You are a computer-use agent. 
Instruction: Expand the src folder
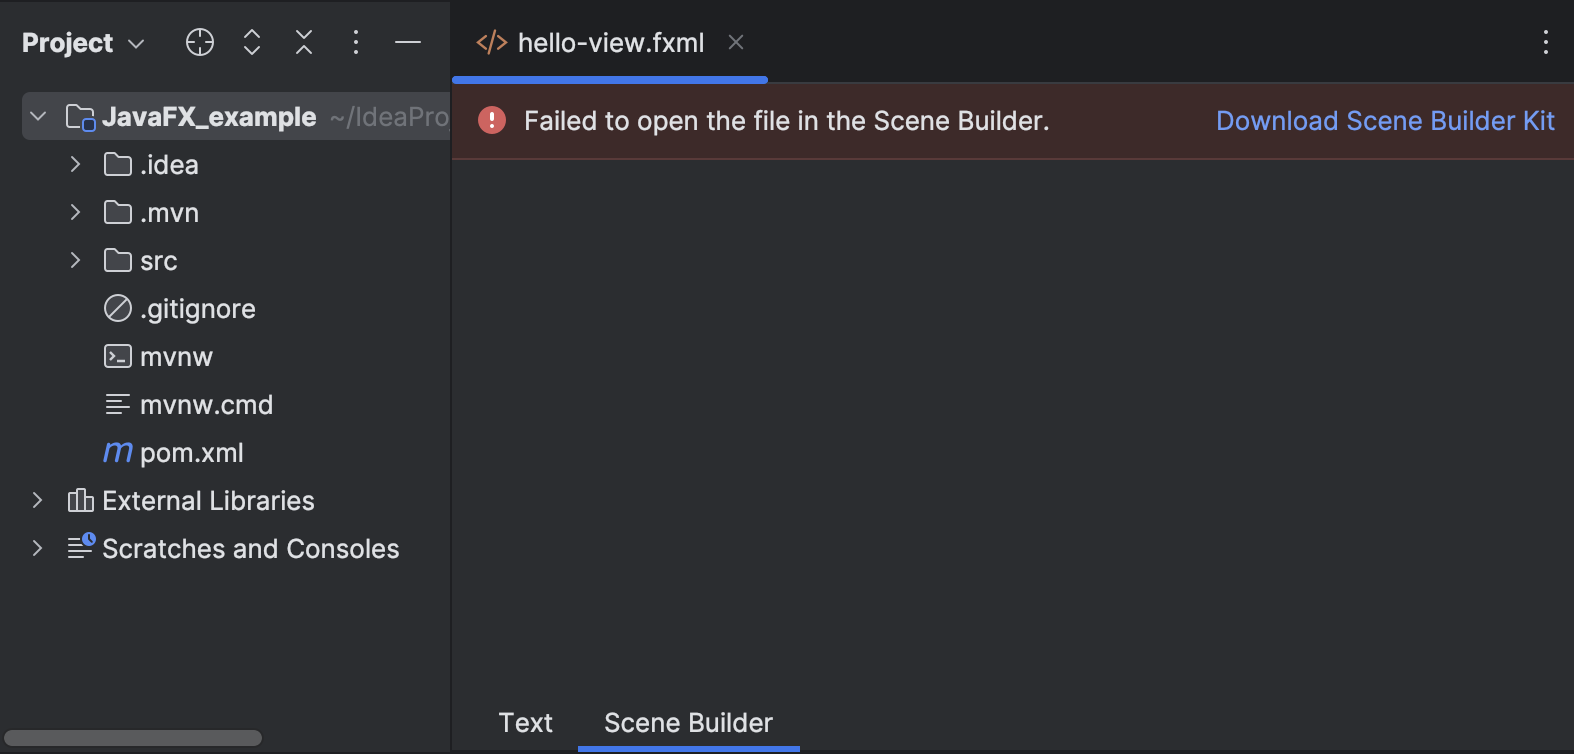point(75,260)
